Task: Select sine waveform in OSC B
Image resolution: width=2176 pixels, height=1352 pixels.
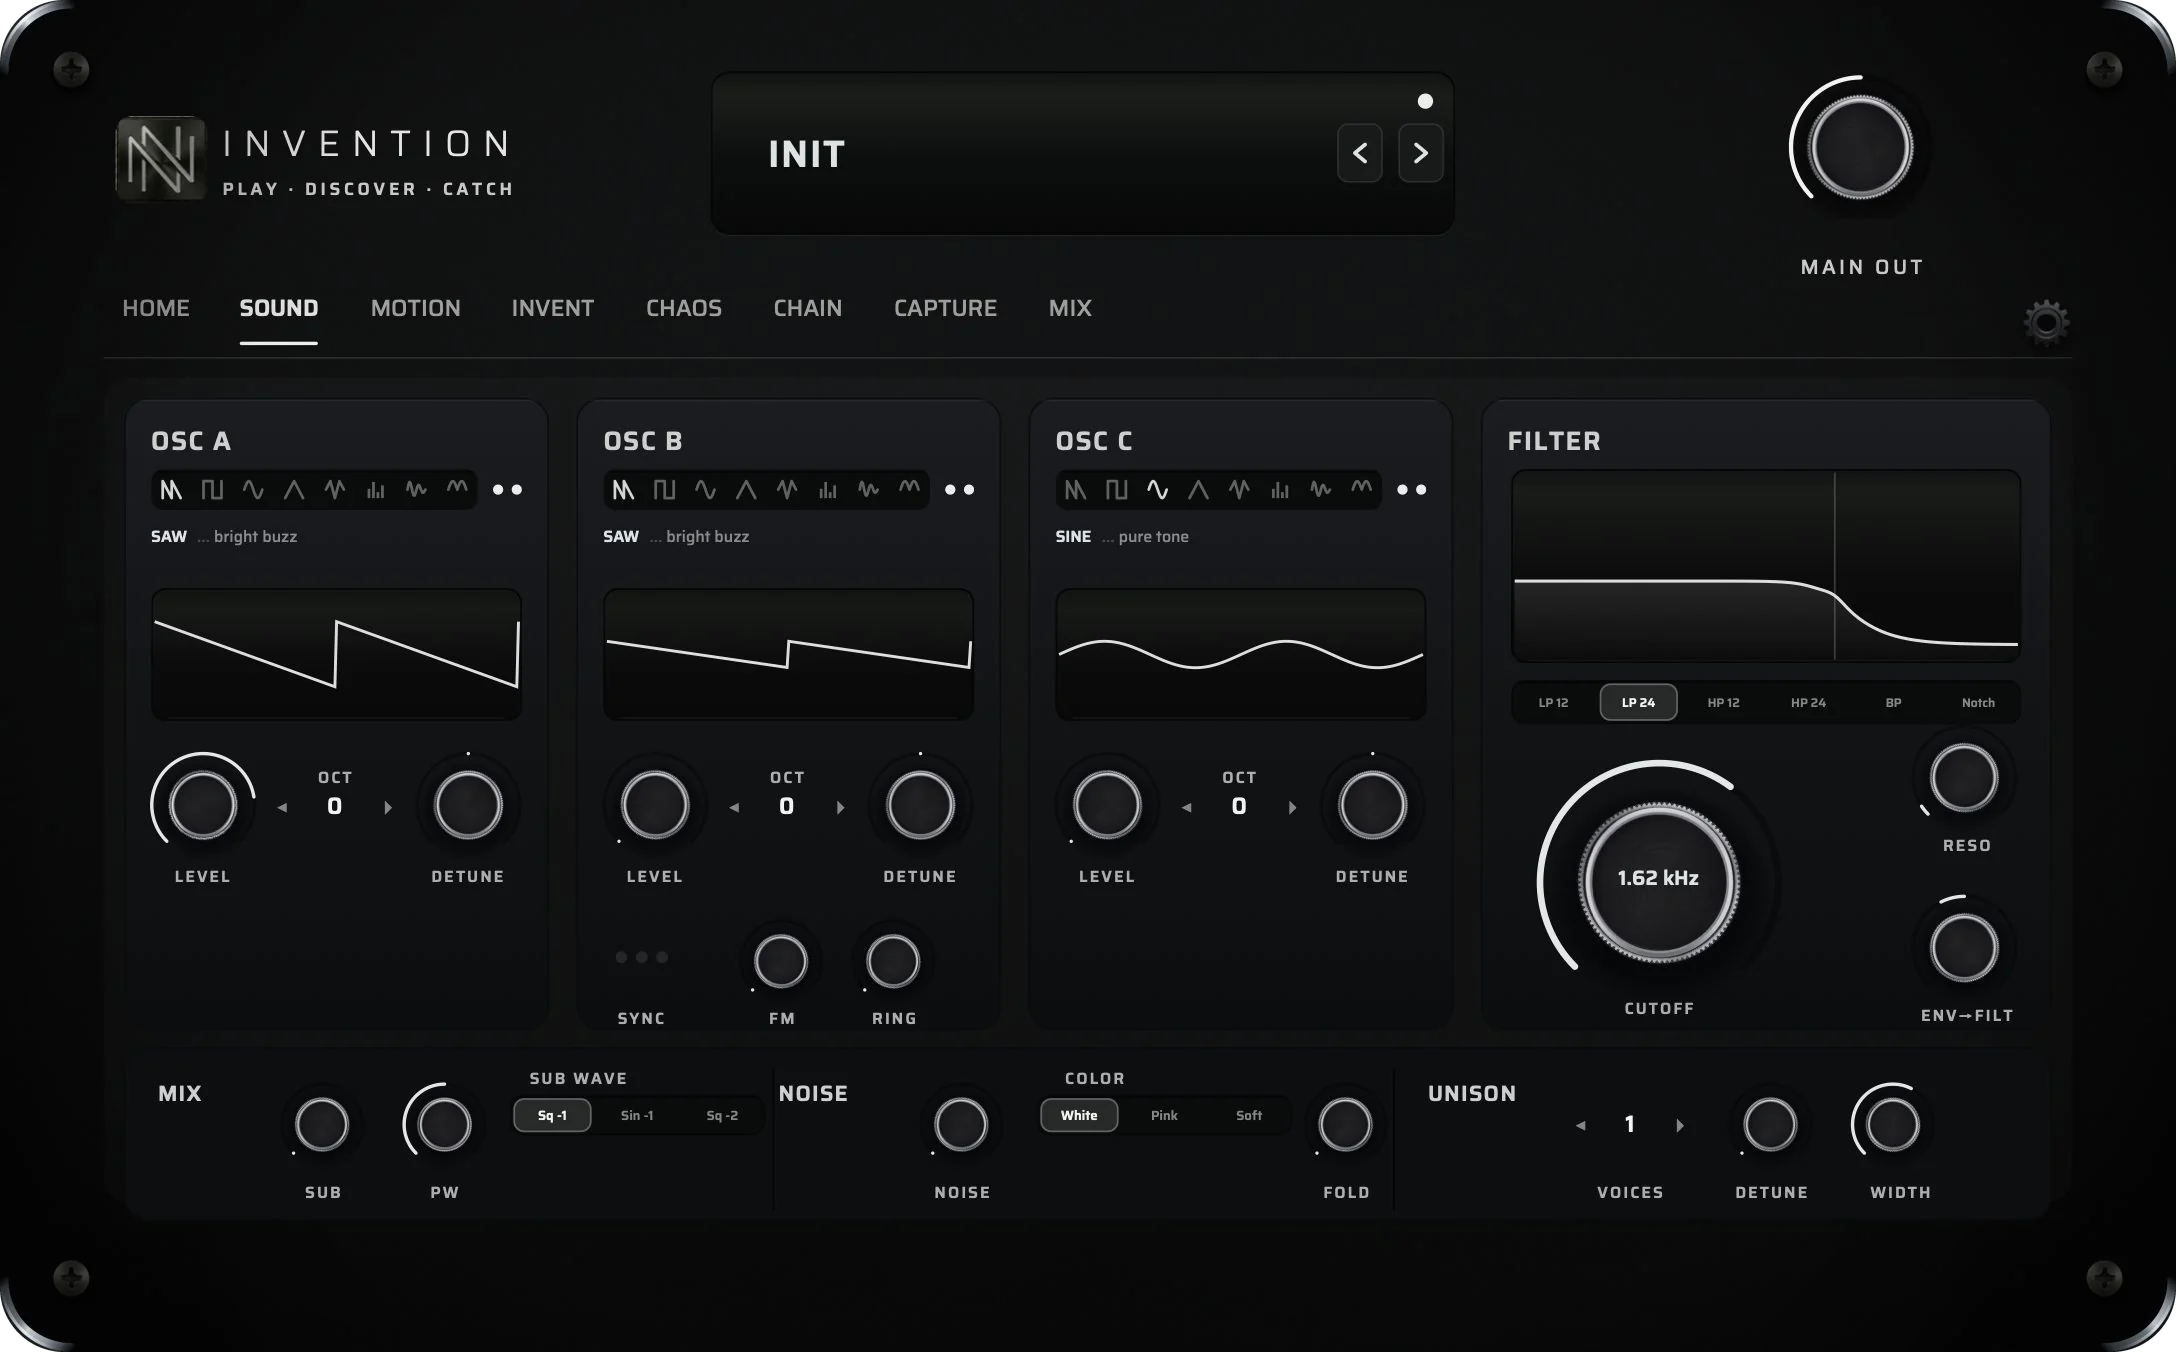Action: point(705,490)
